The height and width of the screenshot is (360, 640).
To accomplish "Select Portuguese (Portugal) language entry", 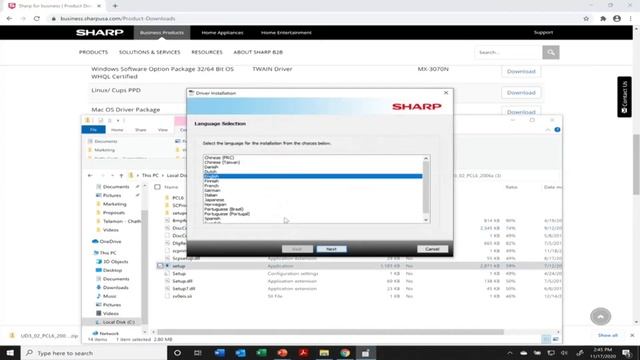I will 227,214.
